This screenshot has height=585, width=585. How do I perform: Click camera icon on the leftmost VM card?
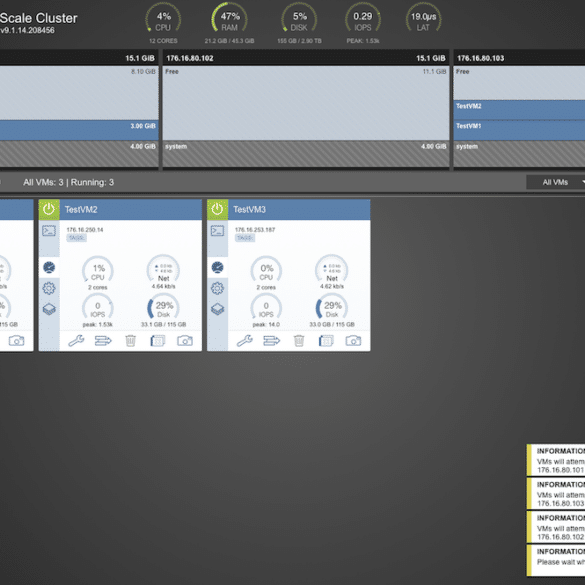tap(16, 341)
